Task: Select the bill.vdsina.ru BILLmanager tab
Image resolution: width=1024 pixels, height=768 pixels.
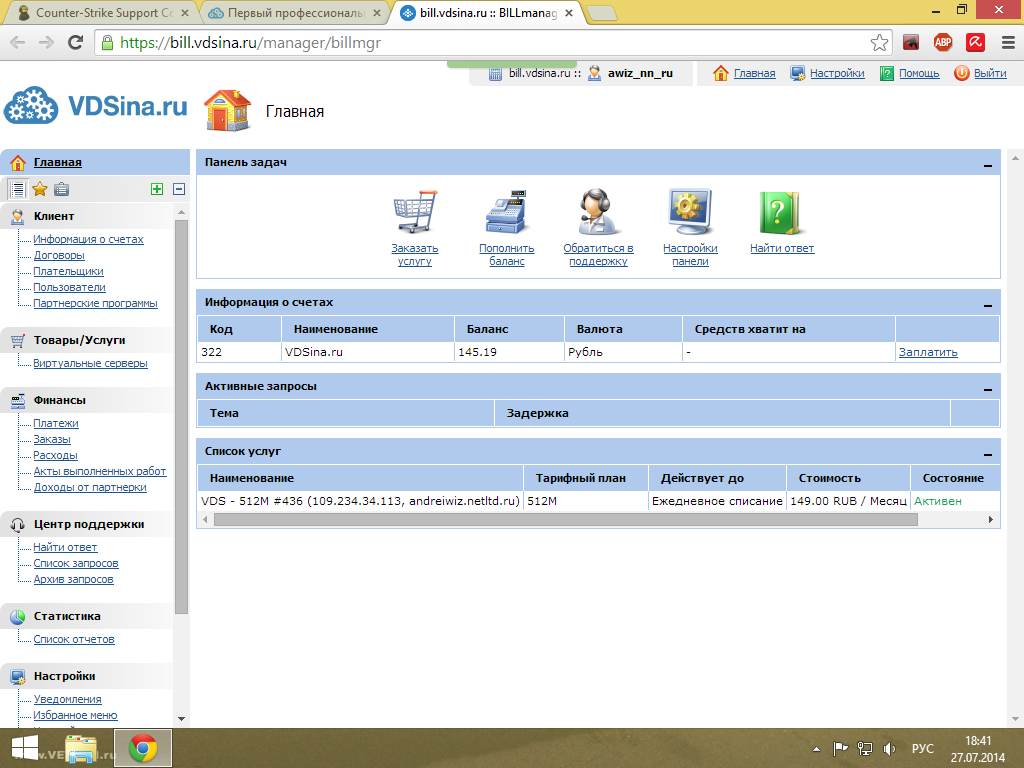Action: [487, 13]
